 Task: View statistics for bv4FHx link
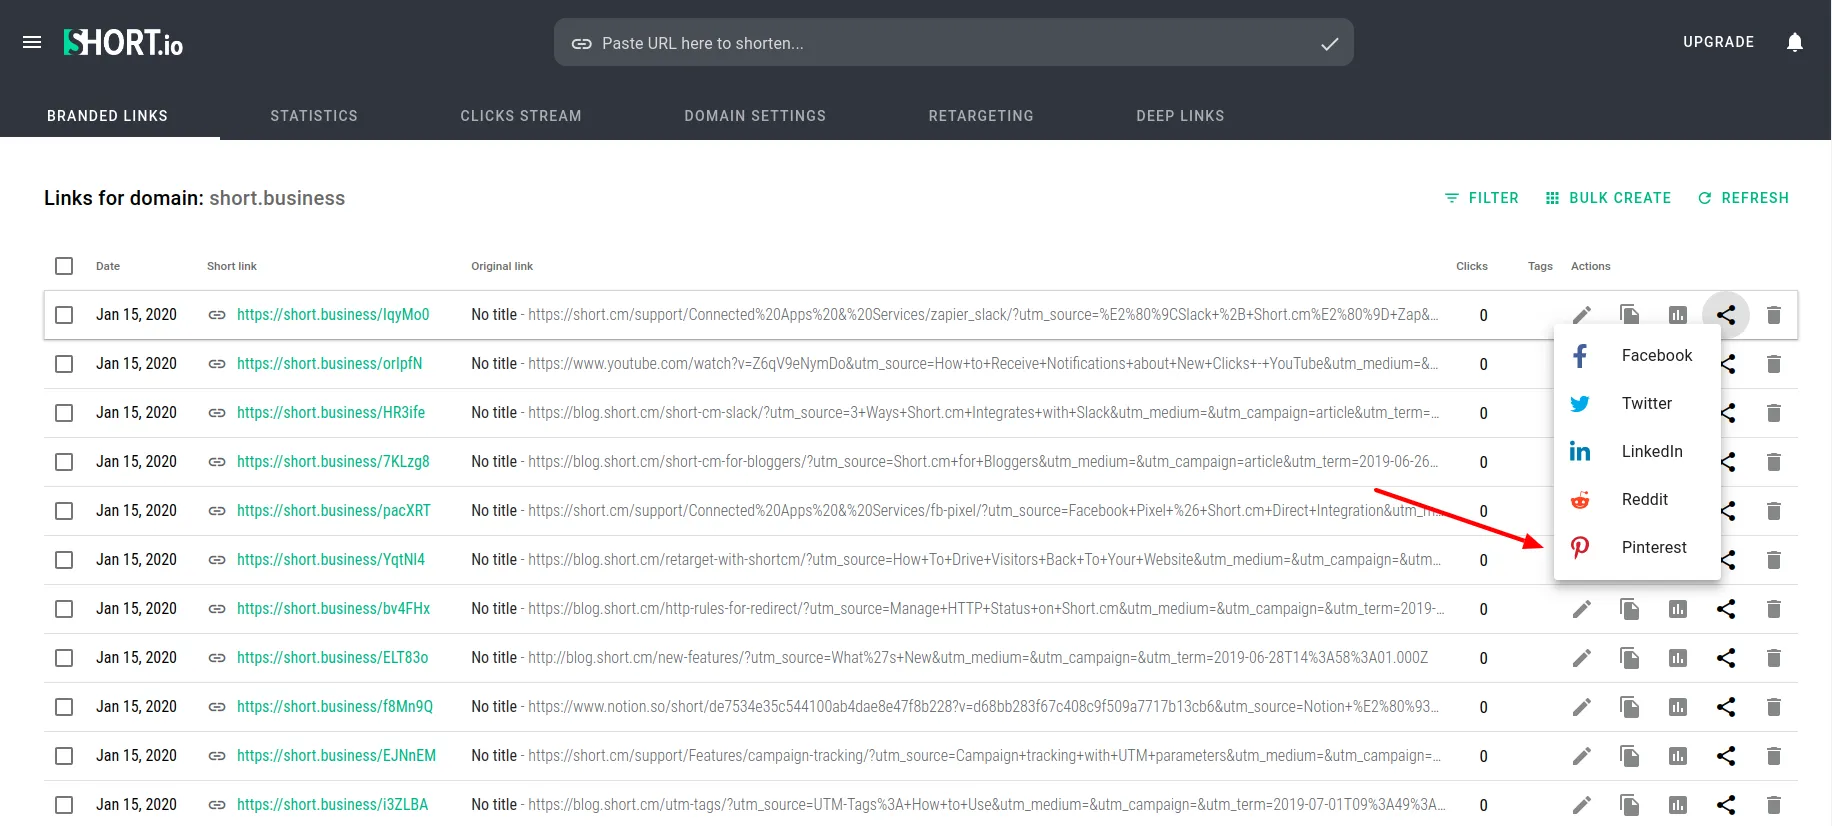[x=1678, y=609]
